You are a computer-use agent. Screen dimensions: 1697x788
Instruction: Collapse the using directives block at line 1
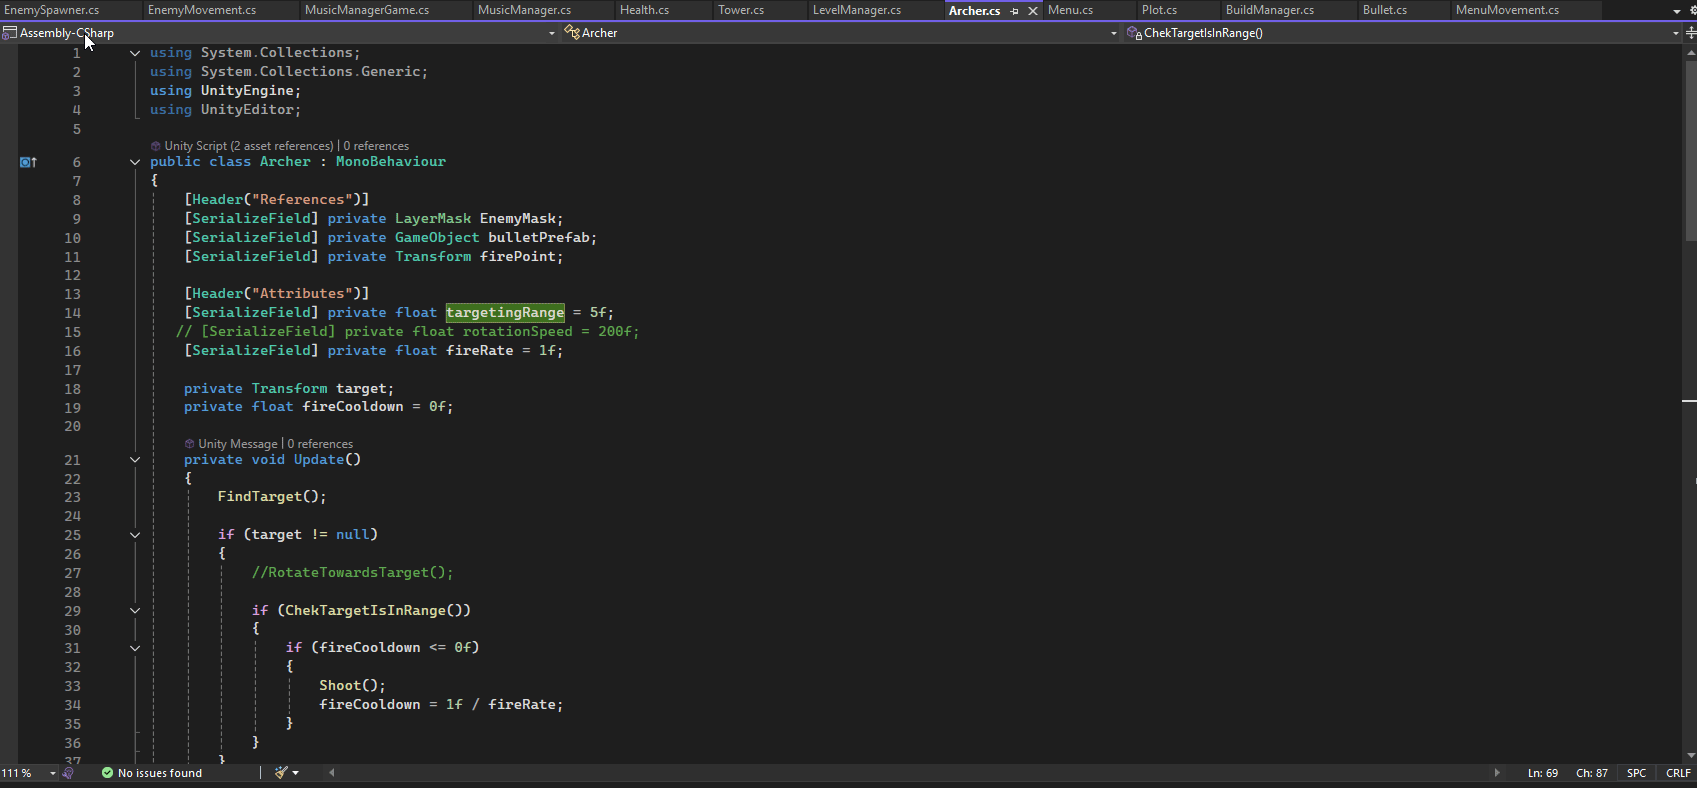tap(135, 53)
